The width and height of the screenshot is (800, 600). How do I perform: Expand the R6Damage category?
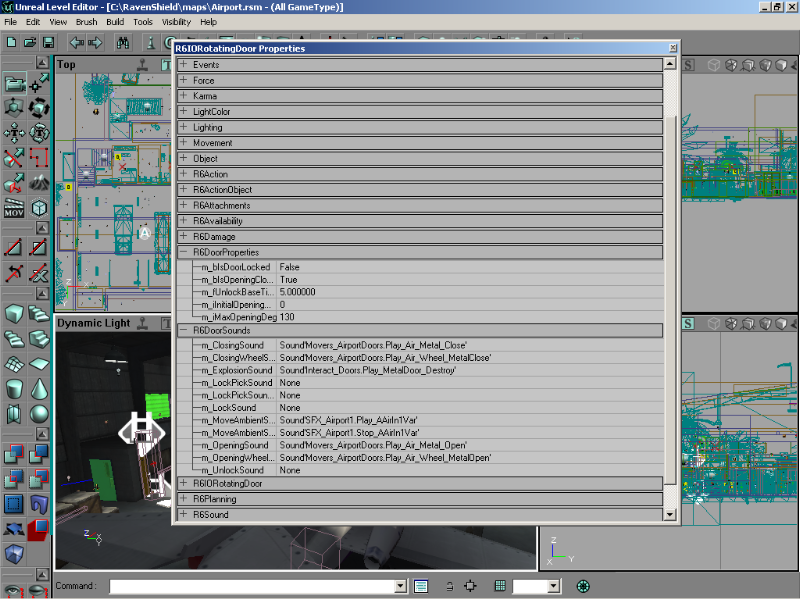[x=184, y=236]
